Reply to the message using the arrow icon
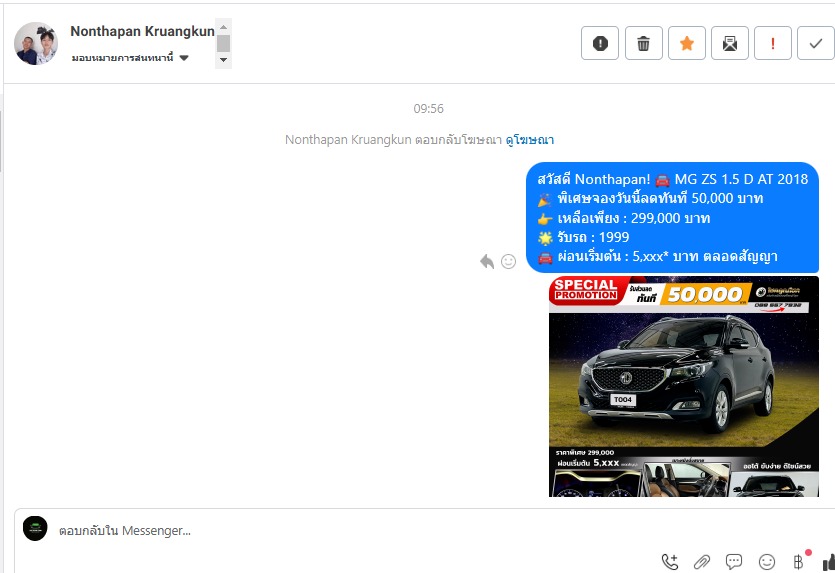Screen dimensions: 835x573 click(487, 261)
